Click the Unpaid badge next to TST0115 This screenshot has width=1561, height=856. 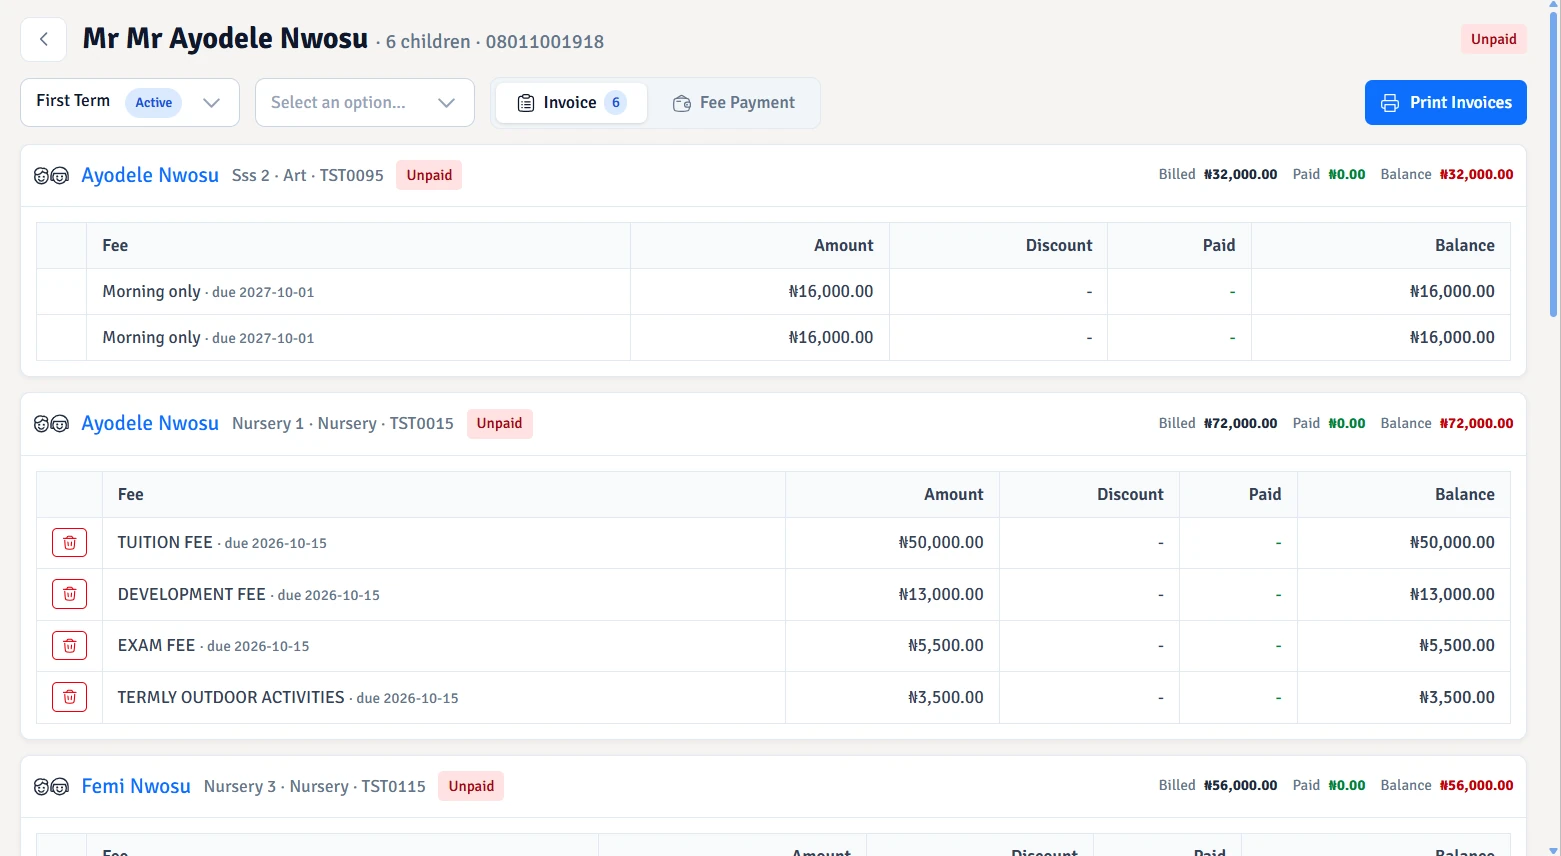tap(471, 786)
